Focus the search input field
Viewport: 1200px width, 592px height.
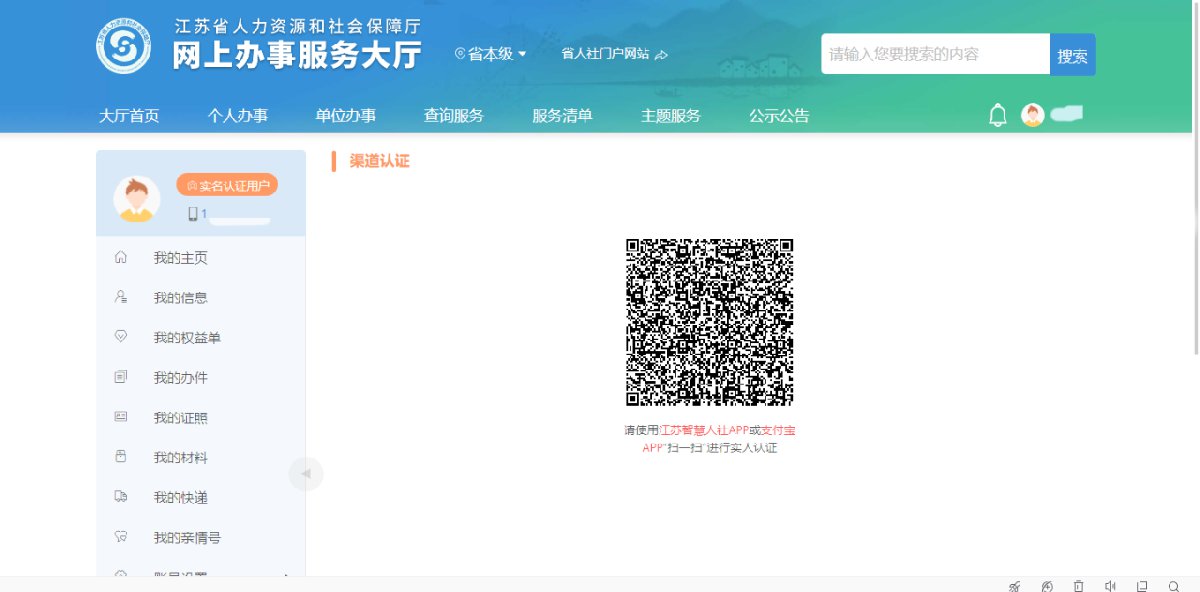935,55
